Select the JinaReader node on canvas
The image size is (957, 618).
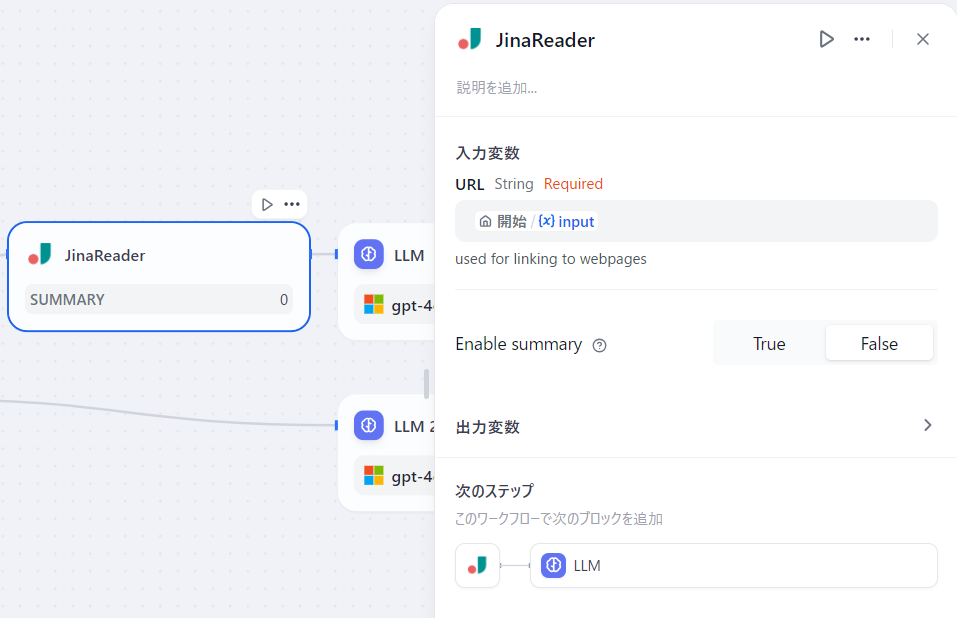pos(159,276)
